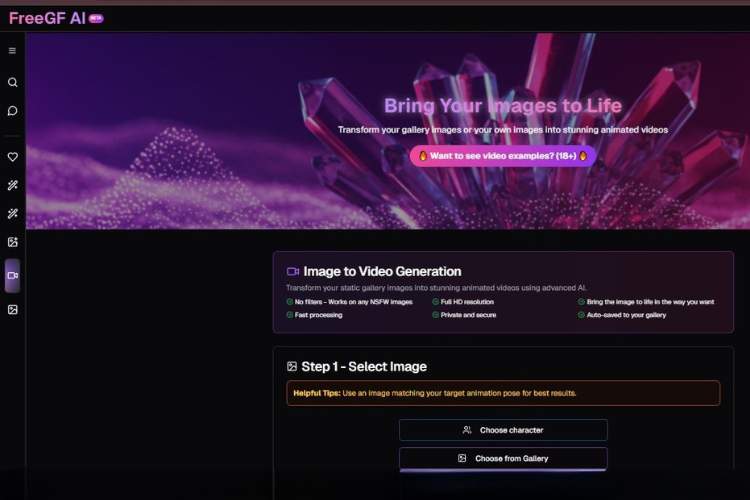Click the image generation sidebar icon
Viewport: 750px width, 500px height.
point(12,242)
